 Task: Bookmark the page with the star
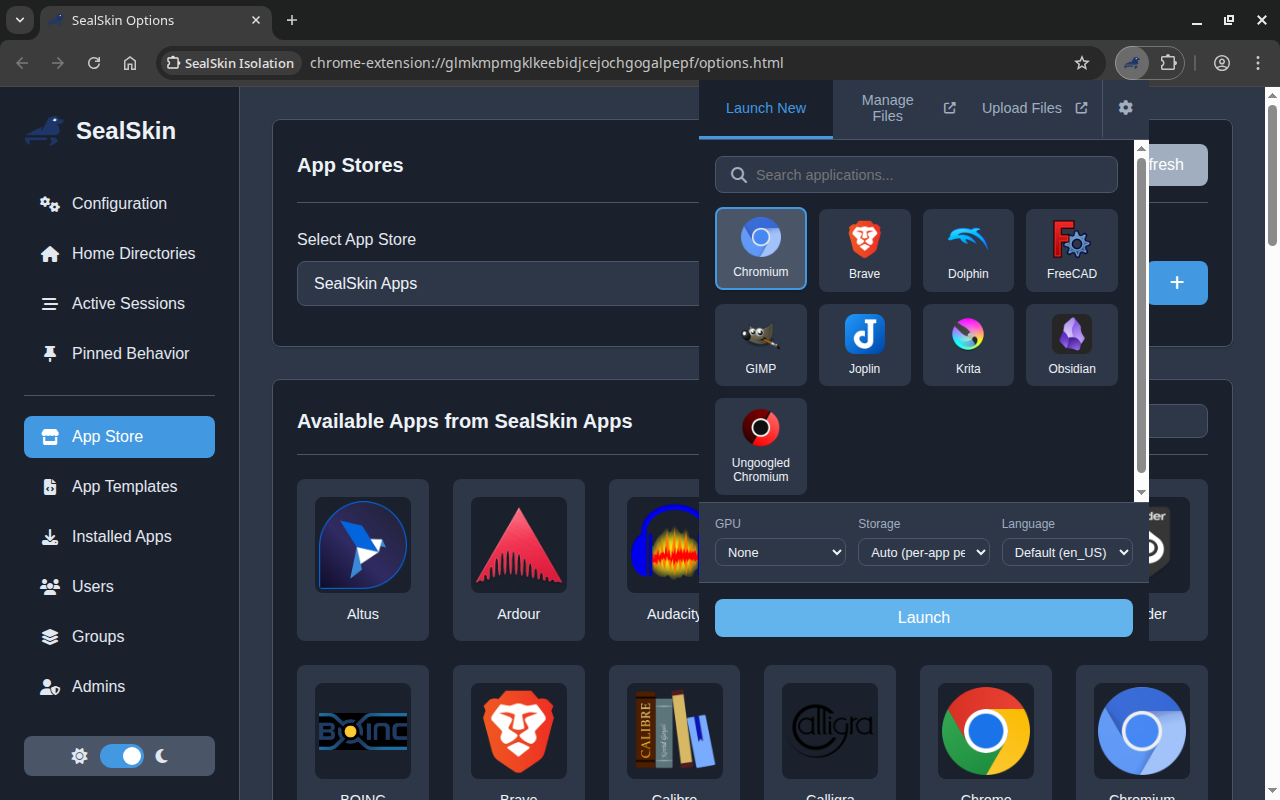coord(1081,62)
